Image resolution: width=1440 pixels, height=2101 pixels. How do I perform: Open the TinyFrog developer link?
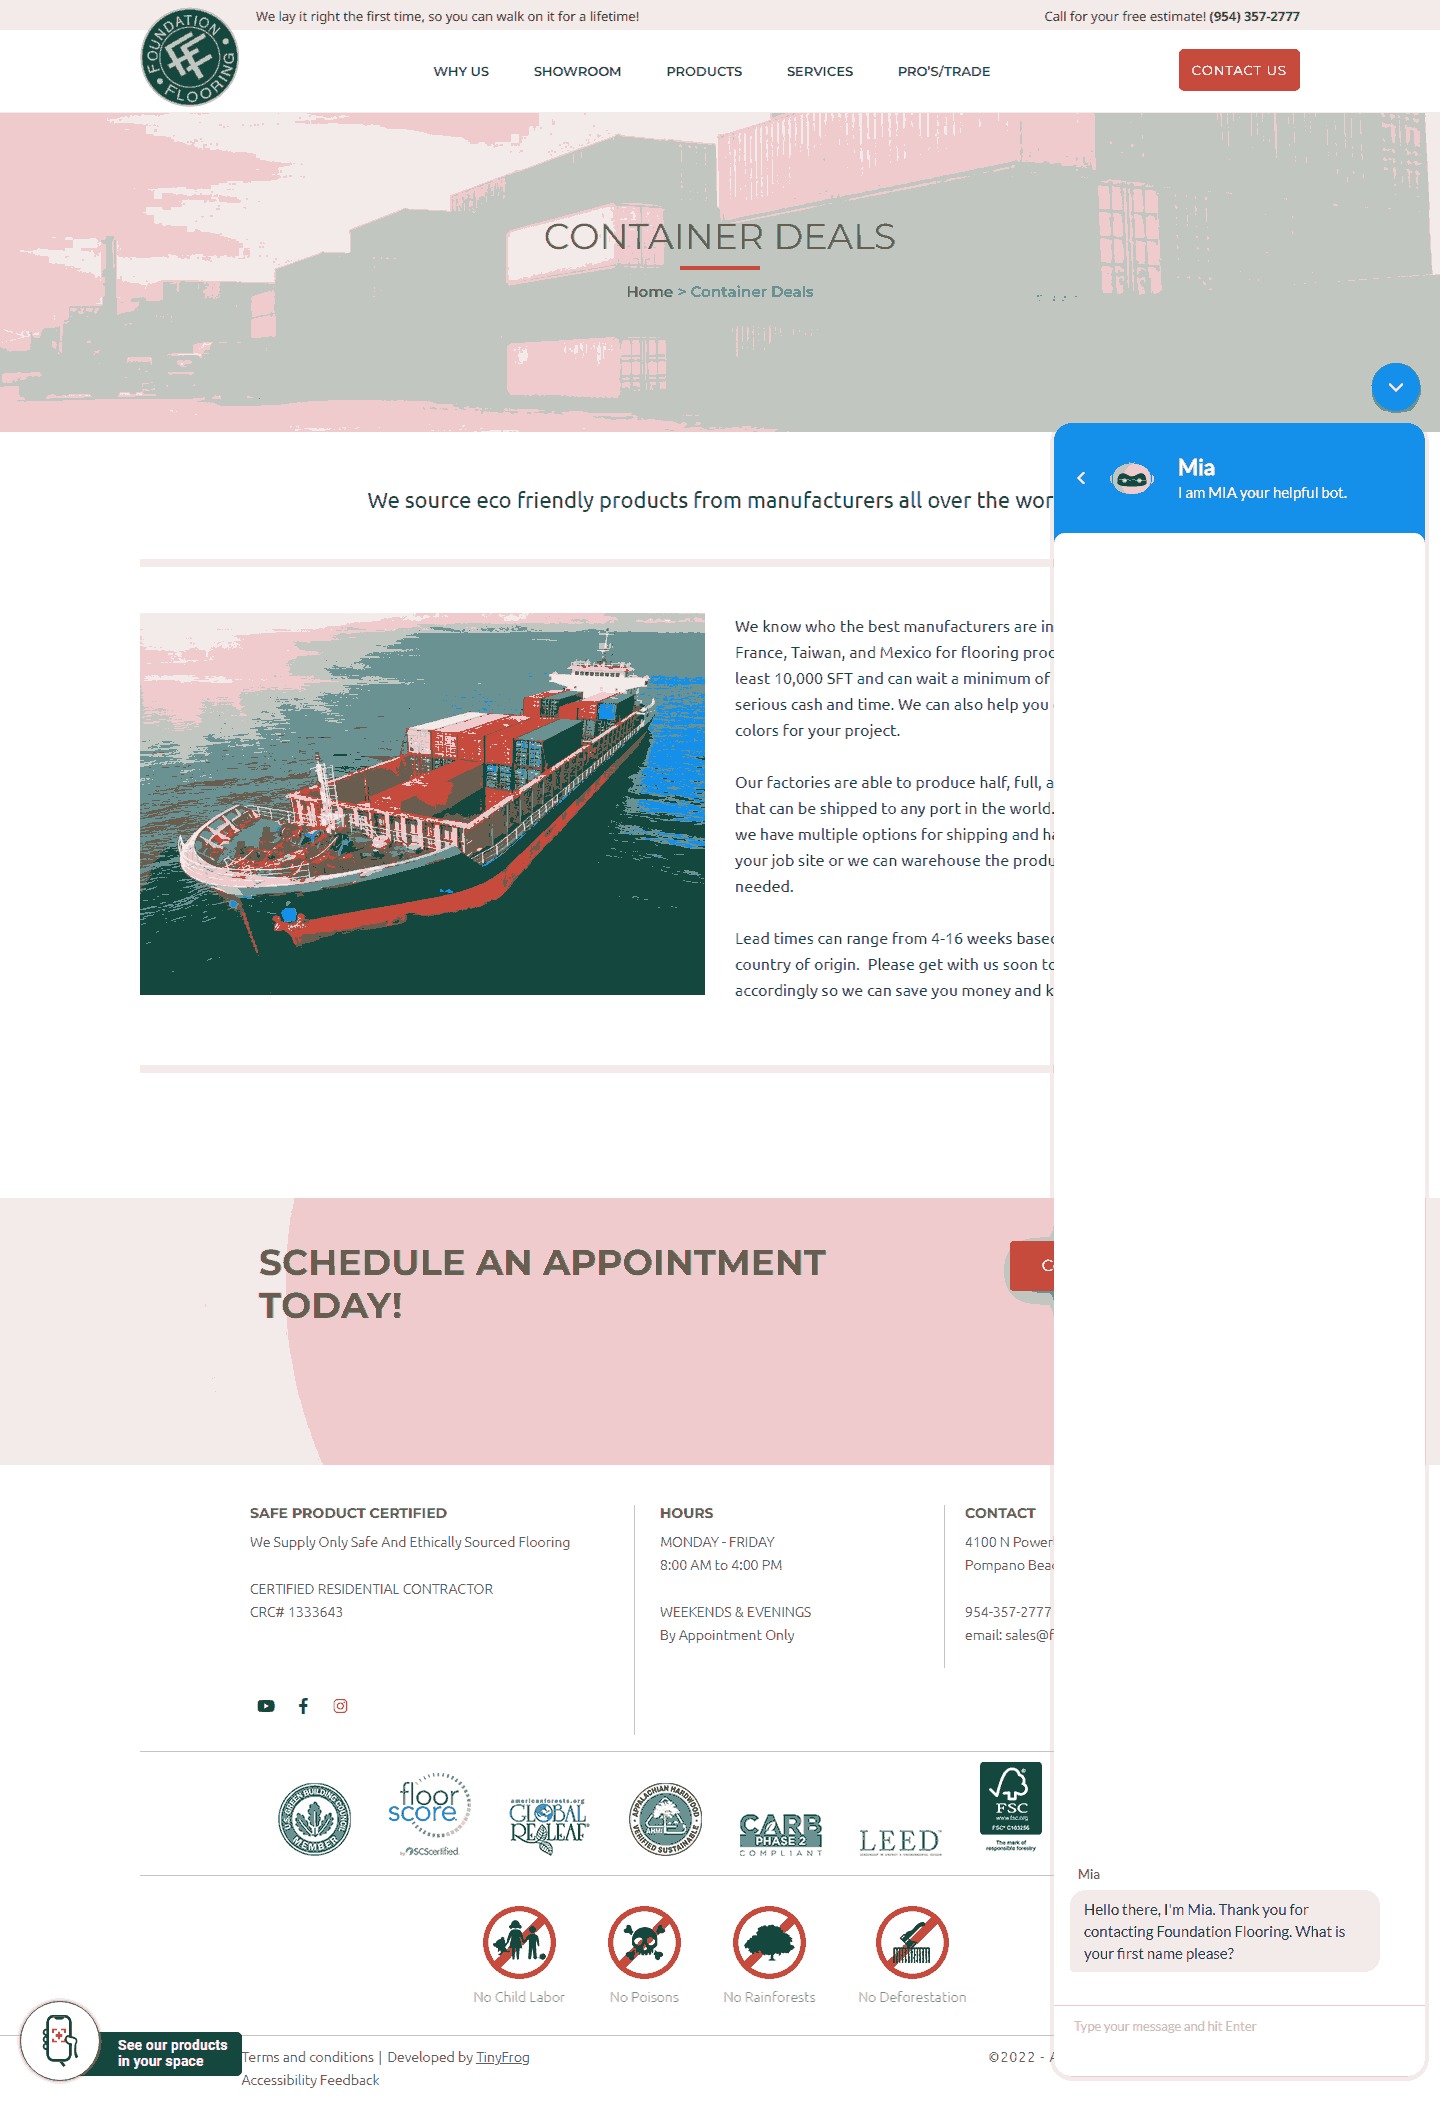(x=503, y=2057)
